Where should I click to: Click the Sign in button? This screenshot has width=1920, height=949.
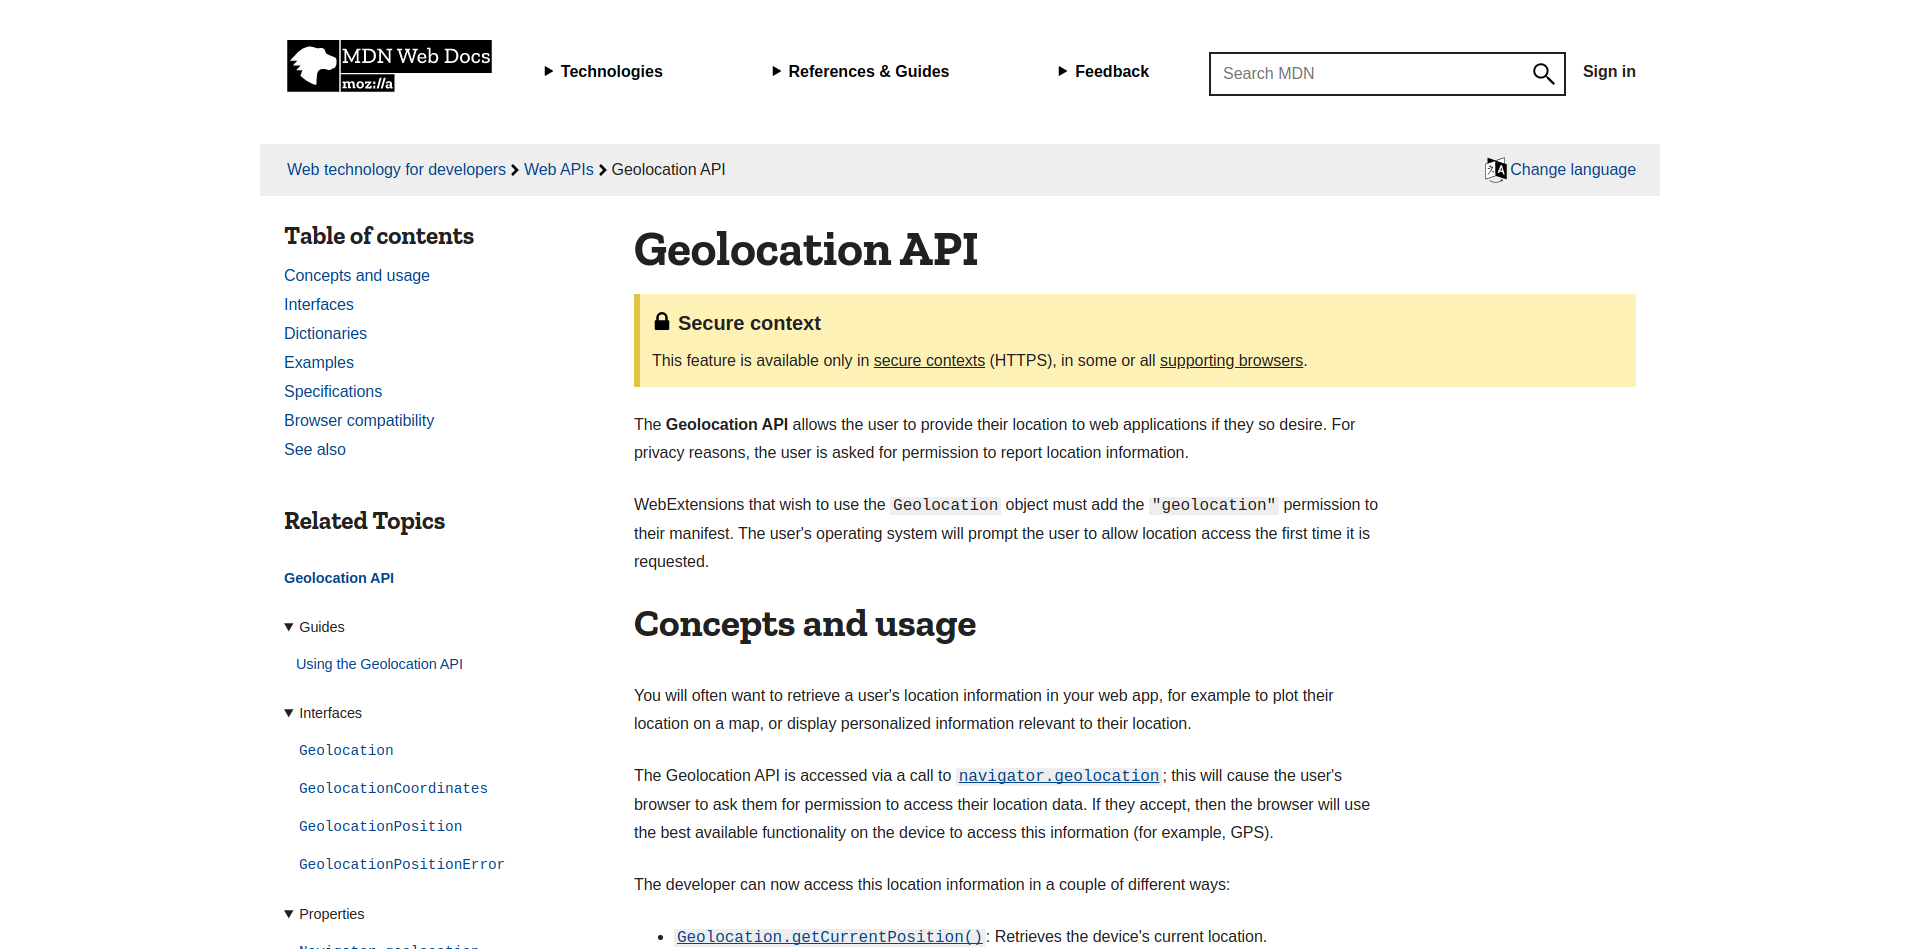(x=1609, y=71)
